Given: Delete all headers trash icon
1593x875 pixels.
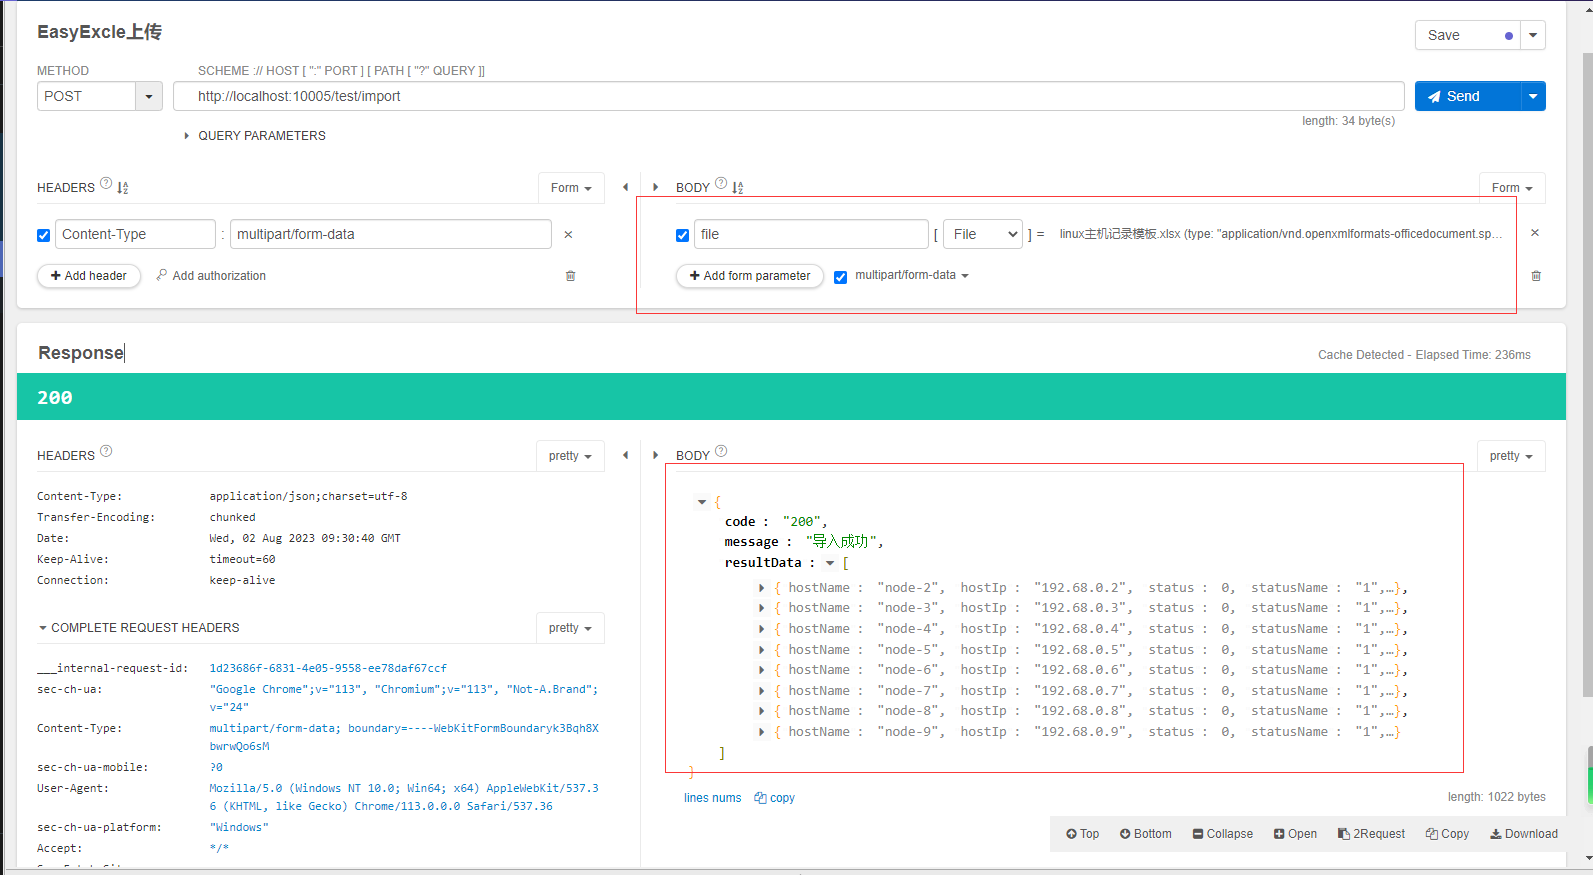Looking at the screenshot, I should pos(570,276).
